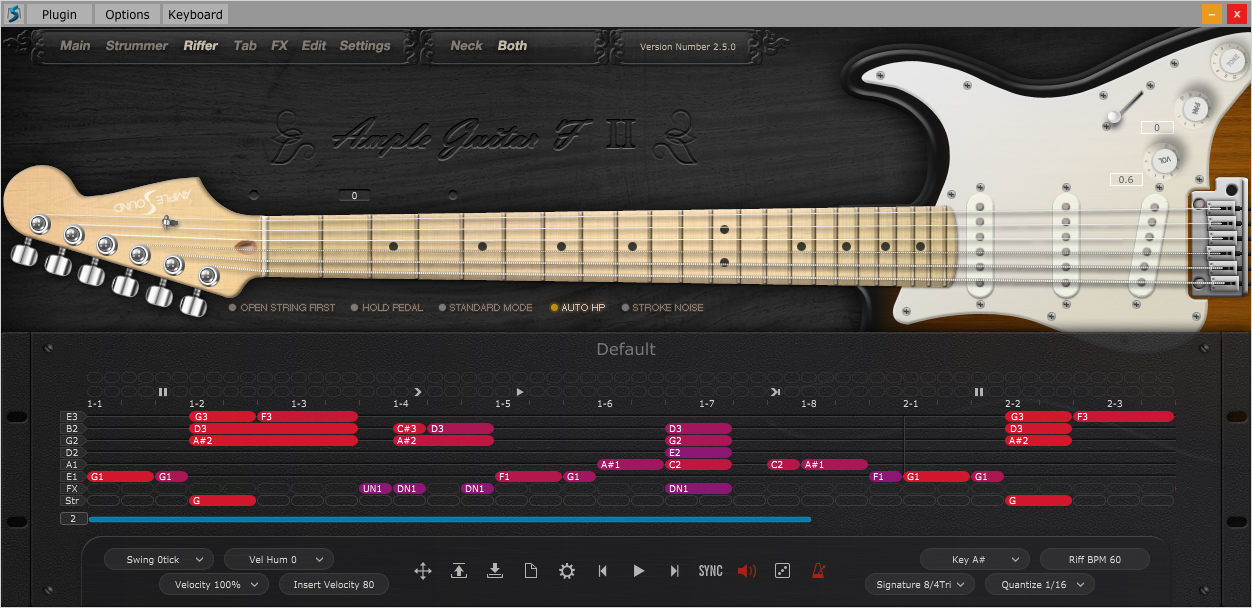Jump to previous riff with skip-back icon
1252x608 pixels.
(603, 571)
